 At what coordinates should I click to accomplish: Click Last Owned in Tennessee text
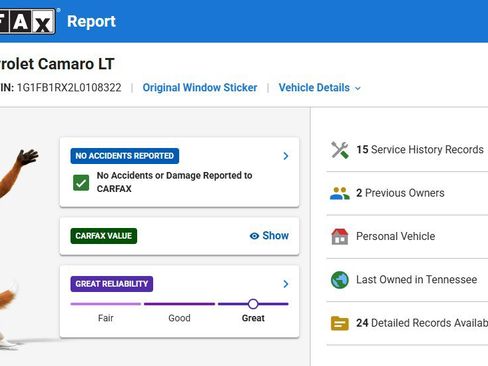click(x=417, y=280)
